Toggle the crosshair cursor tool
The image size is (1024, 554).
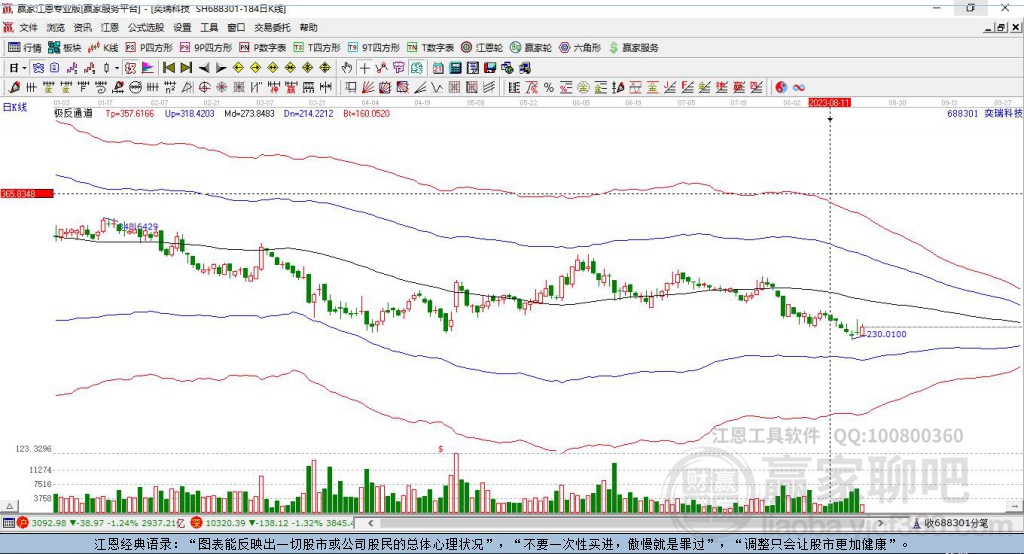pyautogui.click(x=365, y=68)
